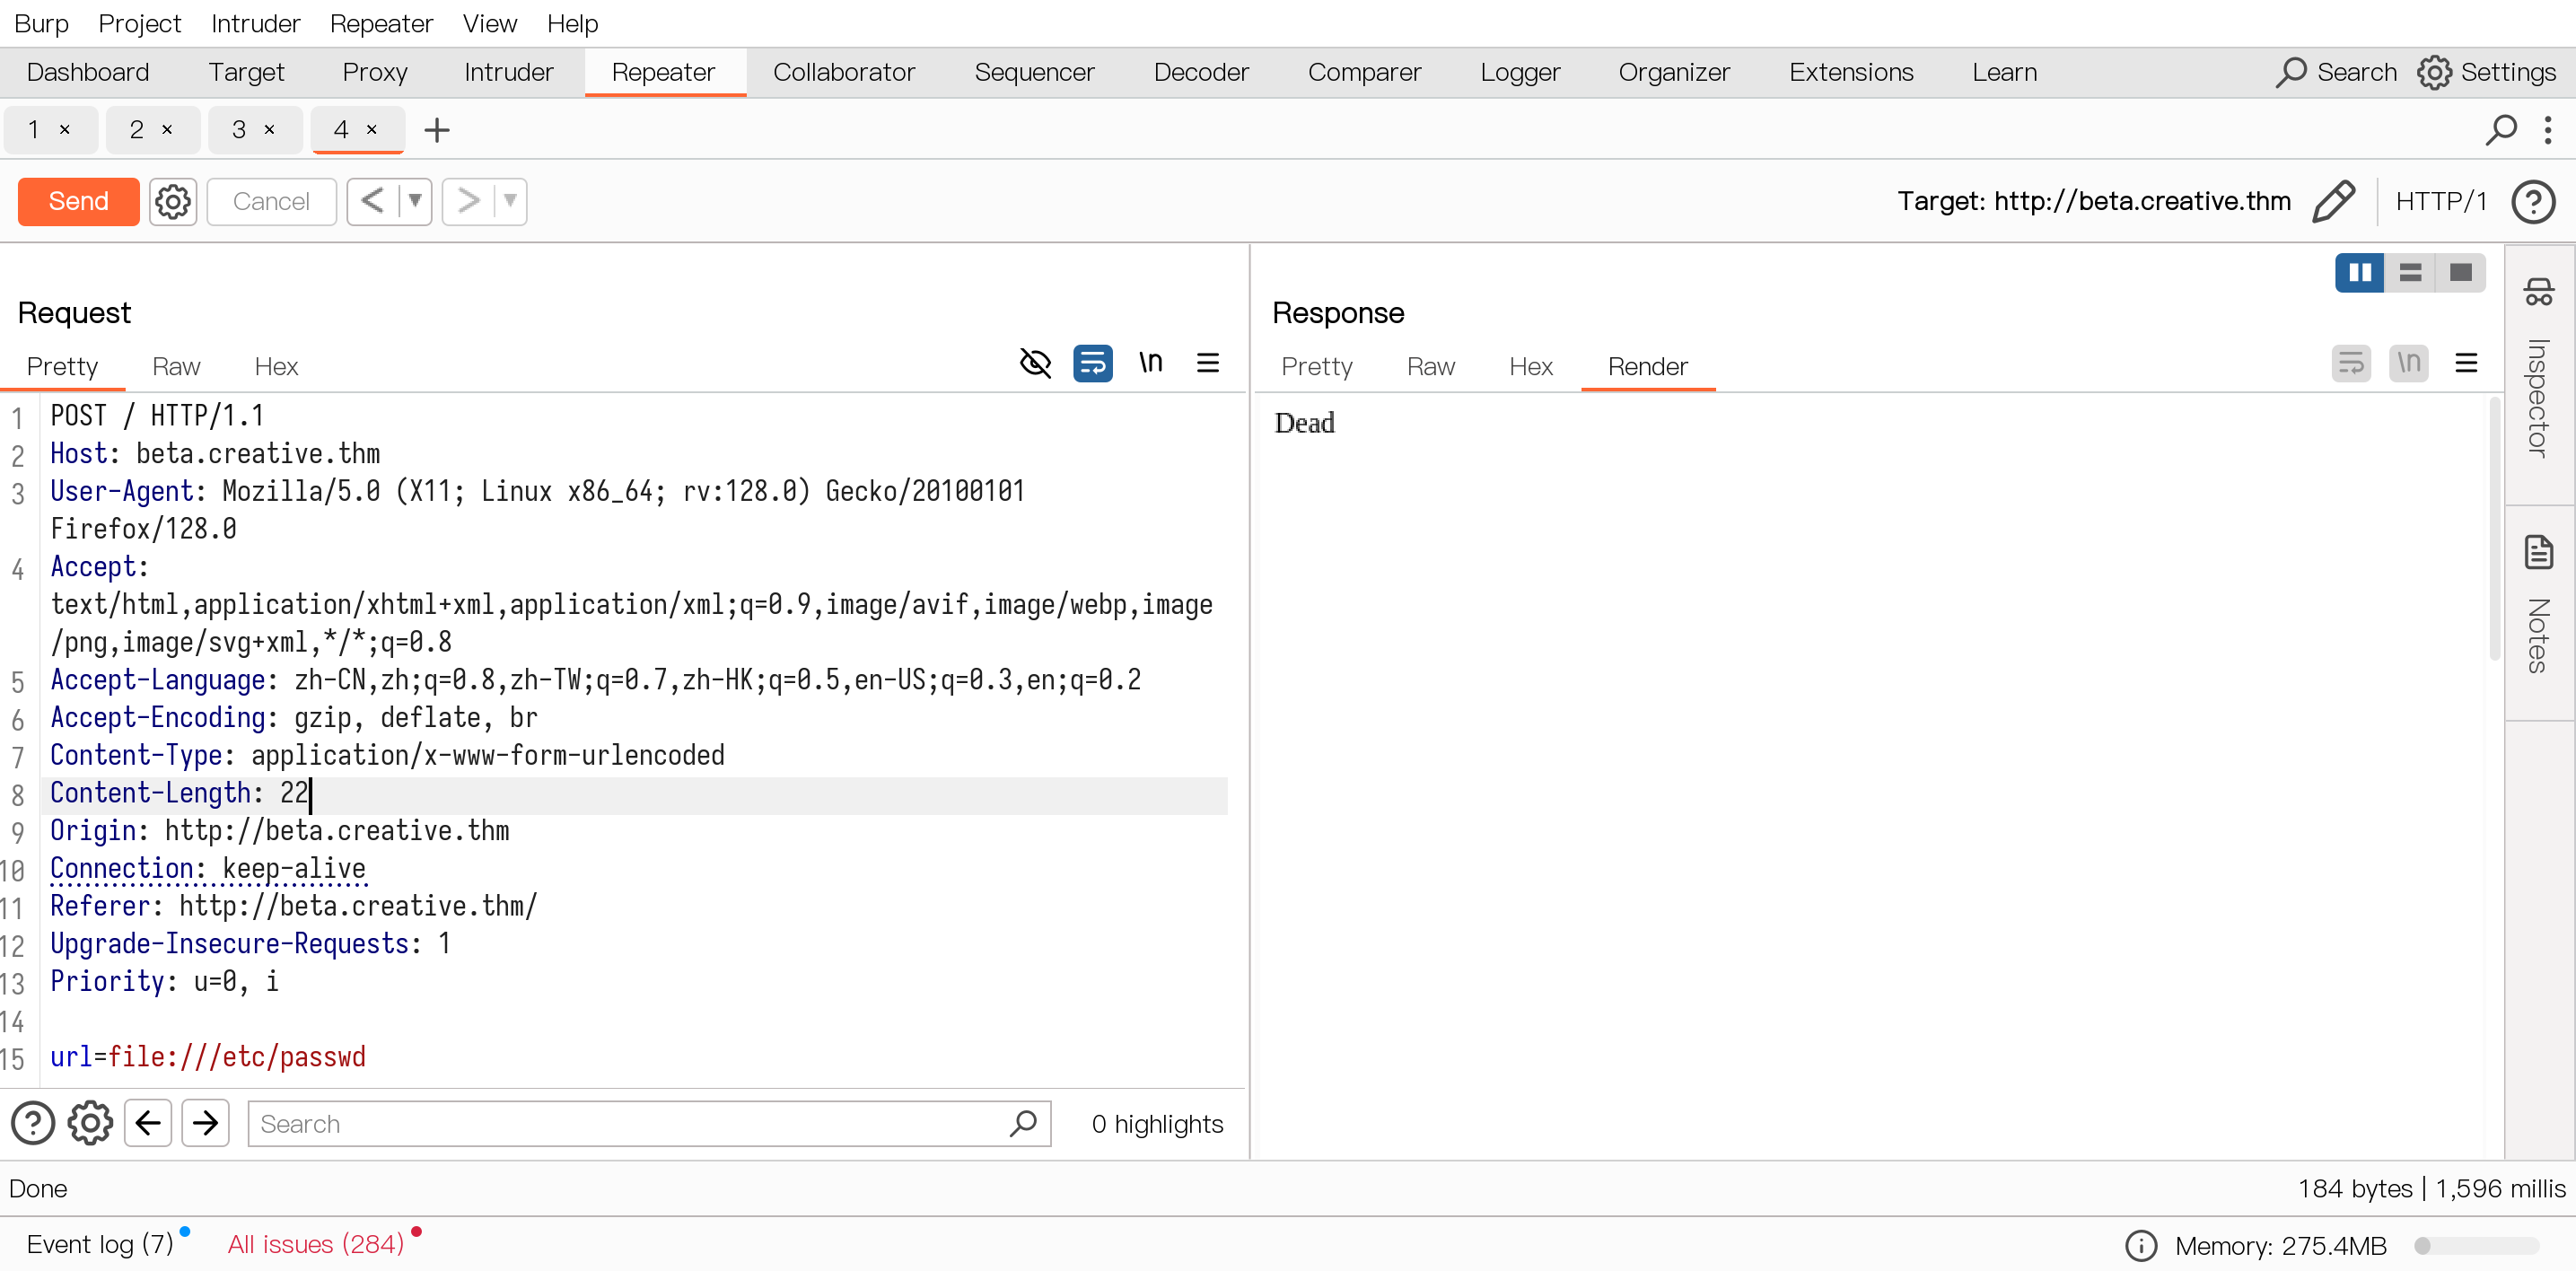Select combined tabbed layout view
The image size is (2576, 1271).
pyautogui.click(x=2460, y=272)
